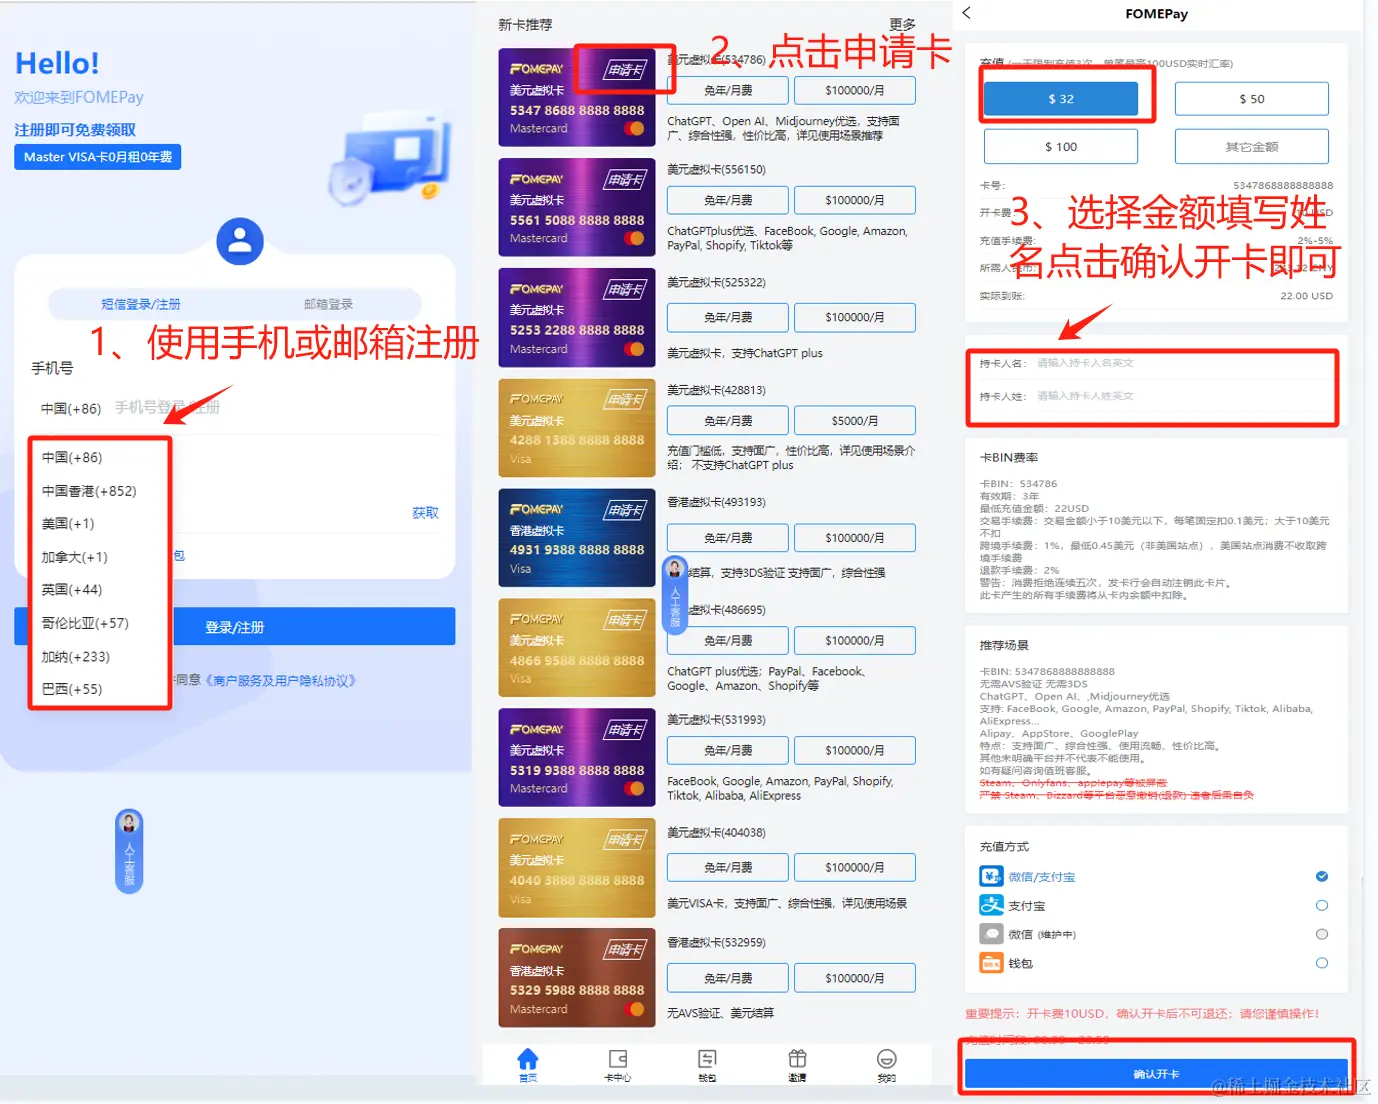The height and width of the screenshot is (1104, 1378).
Task: Select 钱包 payment radio button
Action: click(x=1322, y=963)
